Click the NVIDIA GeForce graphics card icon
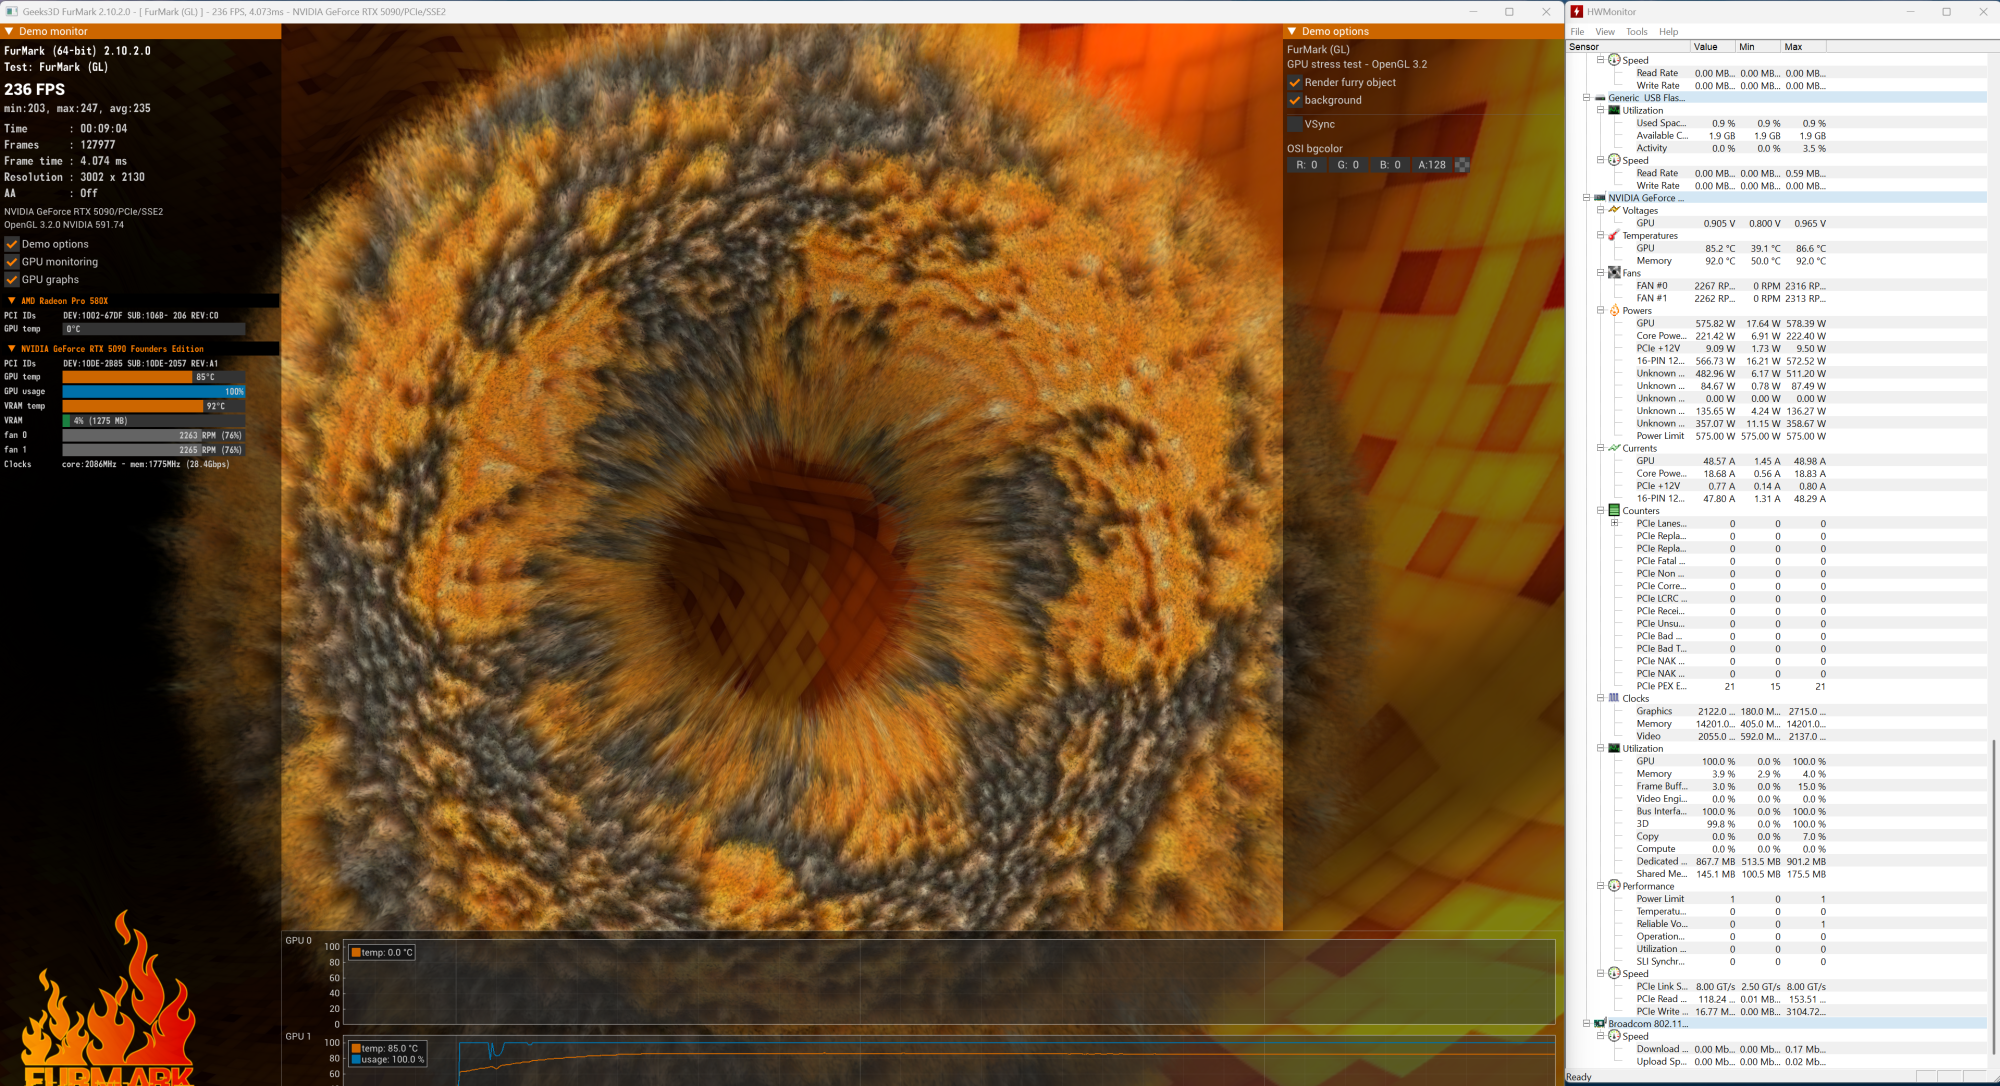The image size is (2000, 1086). tap(1600, 198)
